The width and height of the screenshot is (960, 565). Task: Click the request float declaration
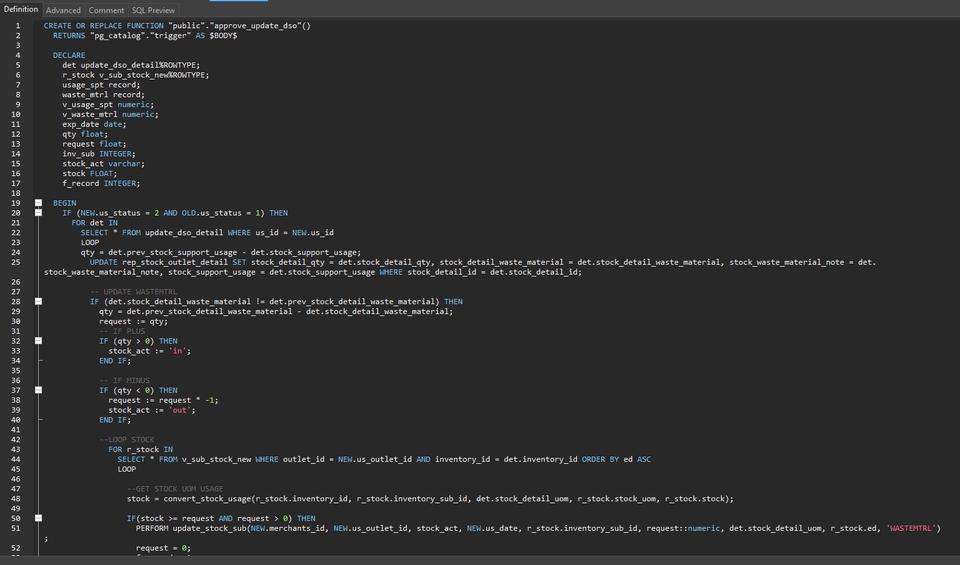[x=94, y=144]
